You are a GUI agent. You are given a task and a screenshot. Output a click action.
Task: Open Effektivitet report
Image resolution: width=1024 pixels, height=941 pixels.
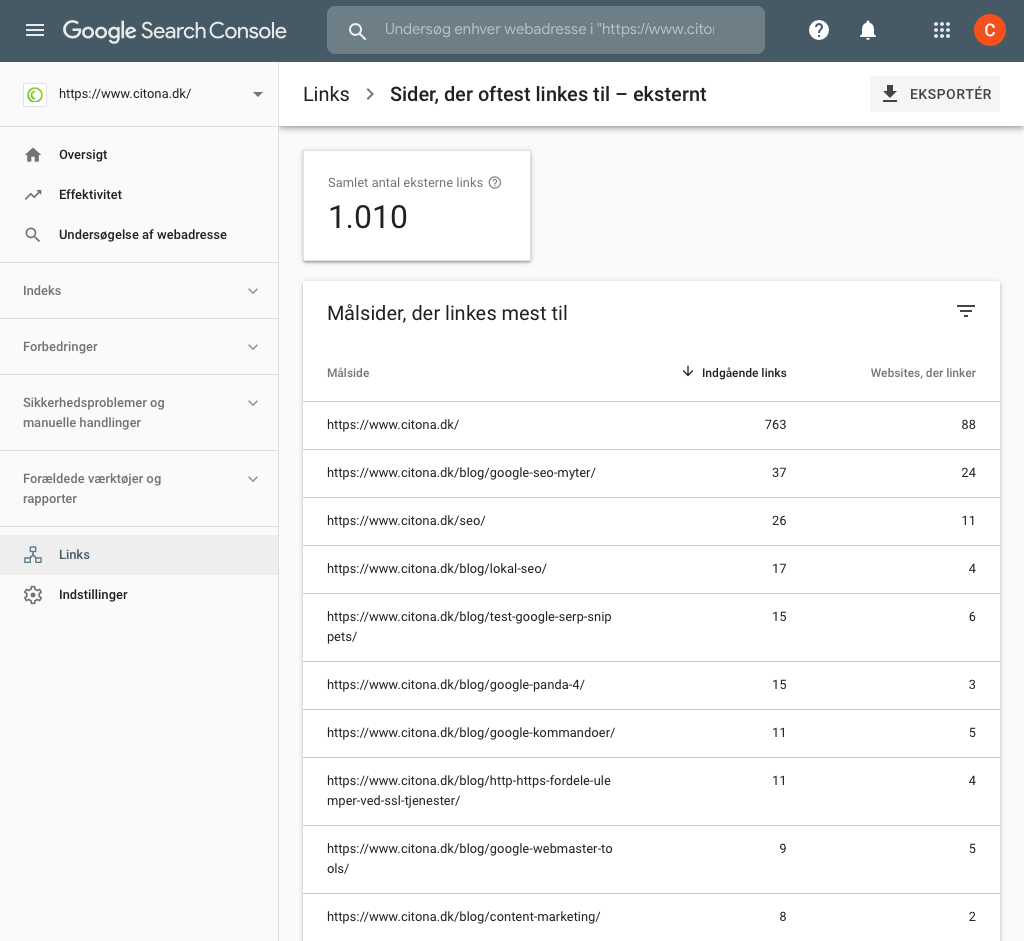(139, 195)
